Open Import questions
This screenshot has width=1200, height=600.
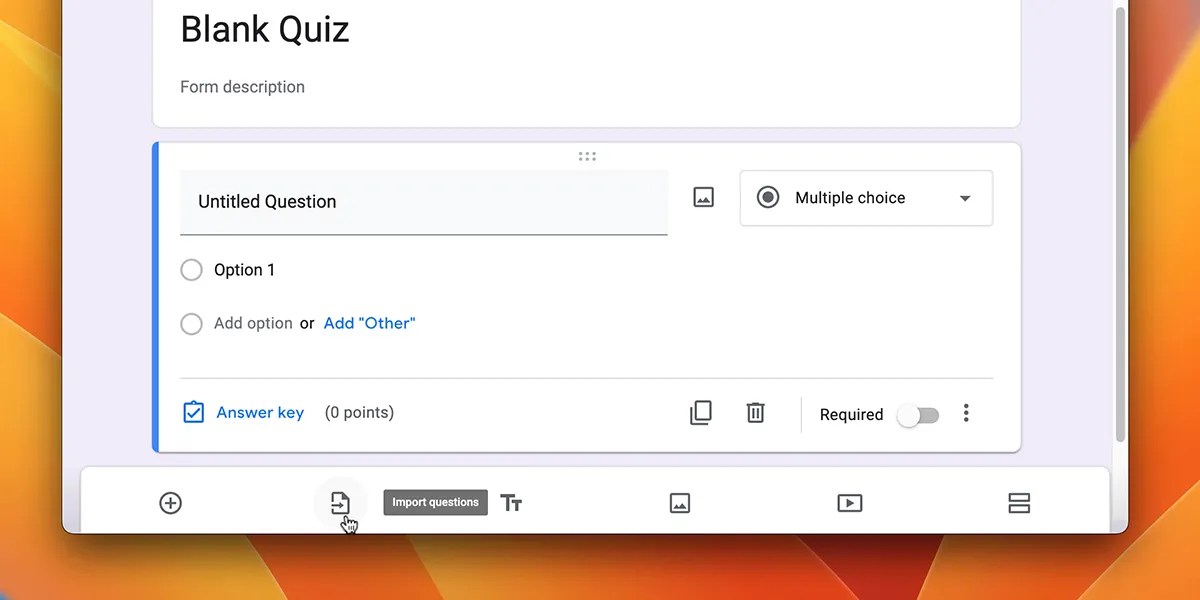point(340,503)
